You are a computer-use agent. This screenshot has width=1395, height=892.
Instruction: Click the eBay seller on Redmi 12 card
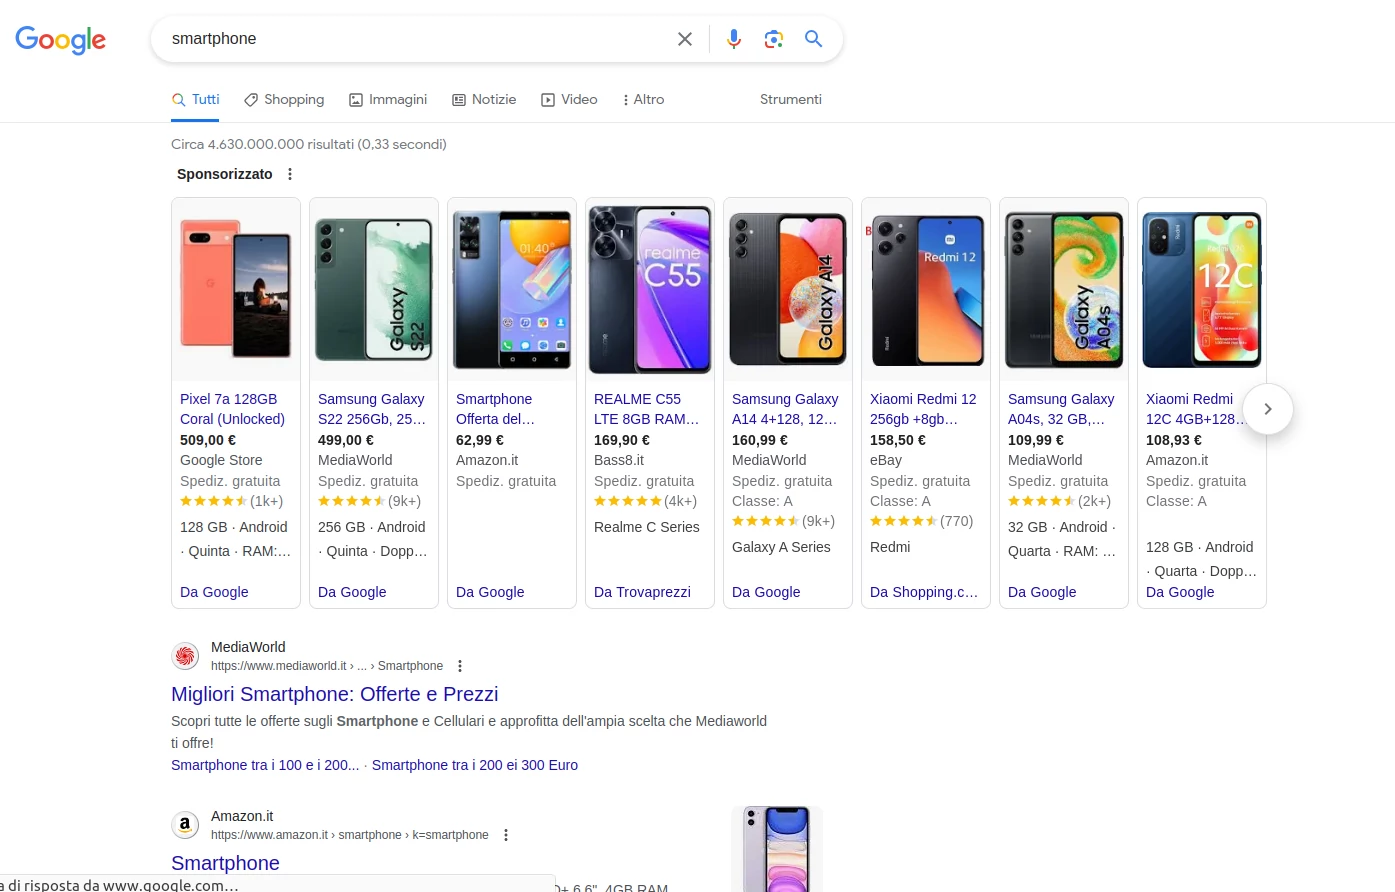coord(886,460)
